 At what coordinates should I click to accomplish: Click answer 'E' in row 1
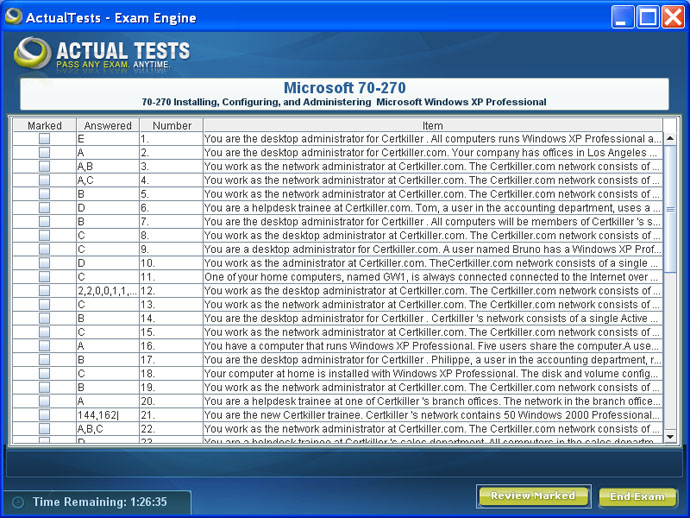[x=108, y=139]
